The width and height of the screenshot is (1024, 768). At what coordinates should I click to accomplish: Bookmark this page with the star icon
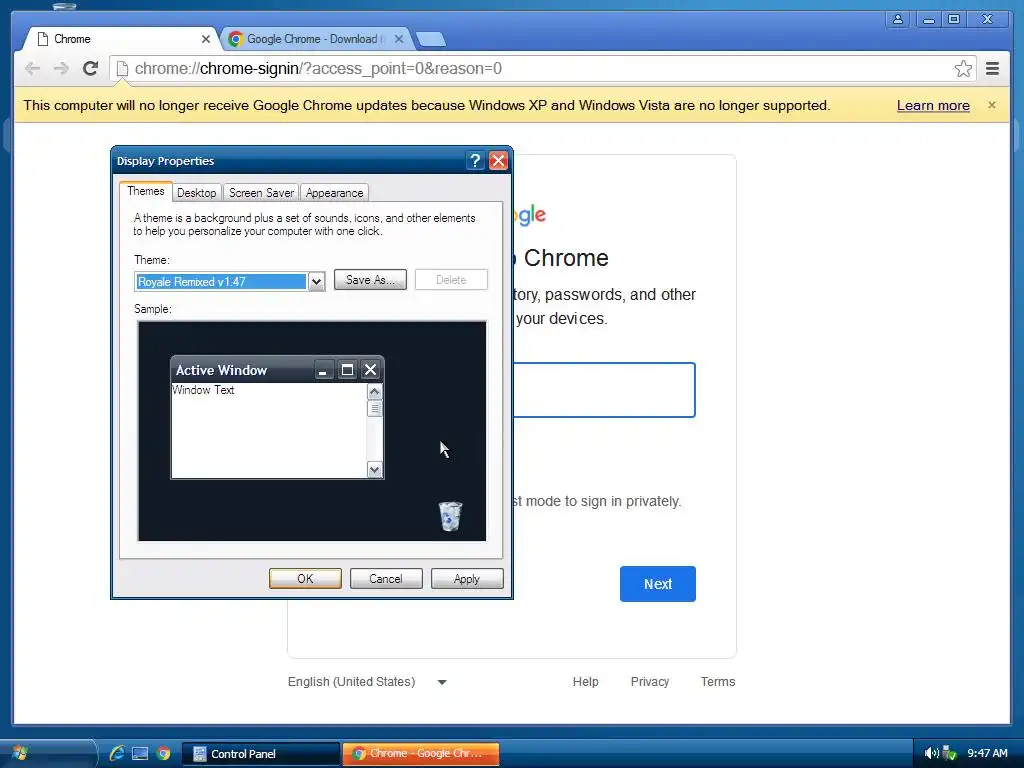click(963, 69)
